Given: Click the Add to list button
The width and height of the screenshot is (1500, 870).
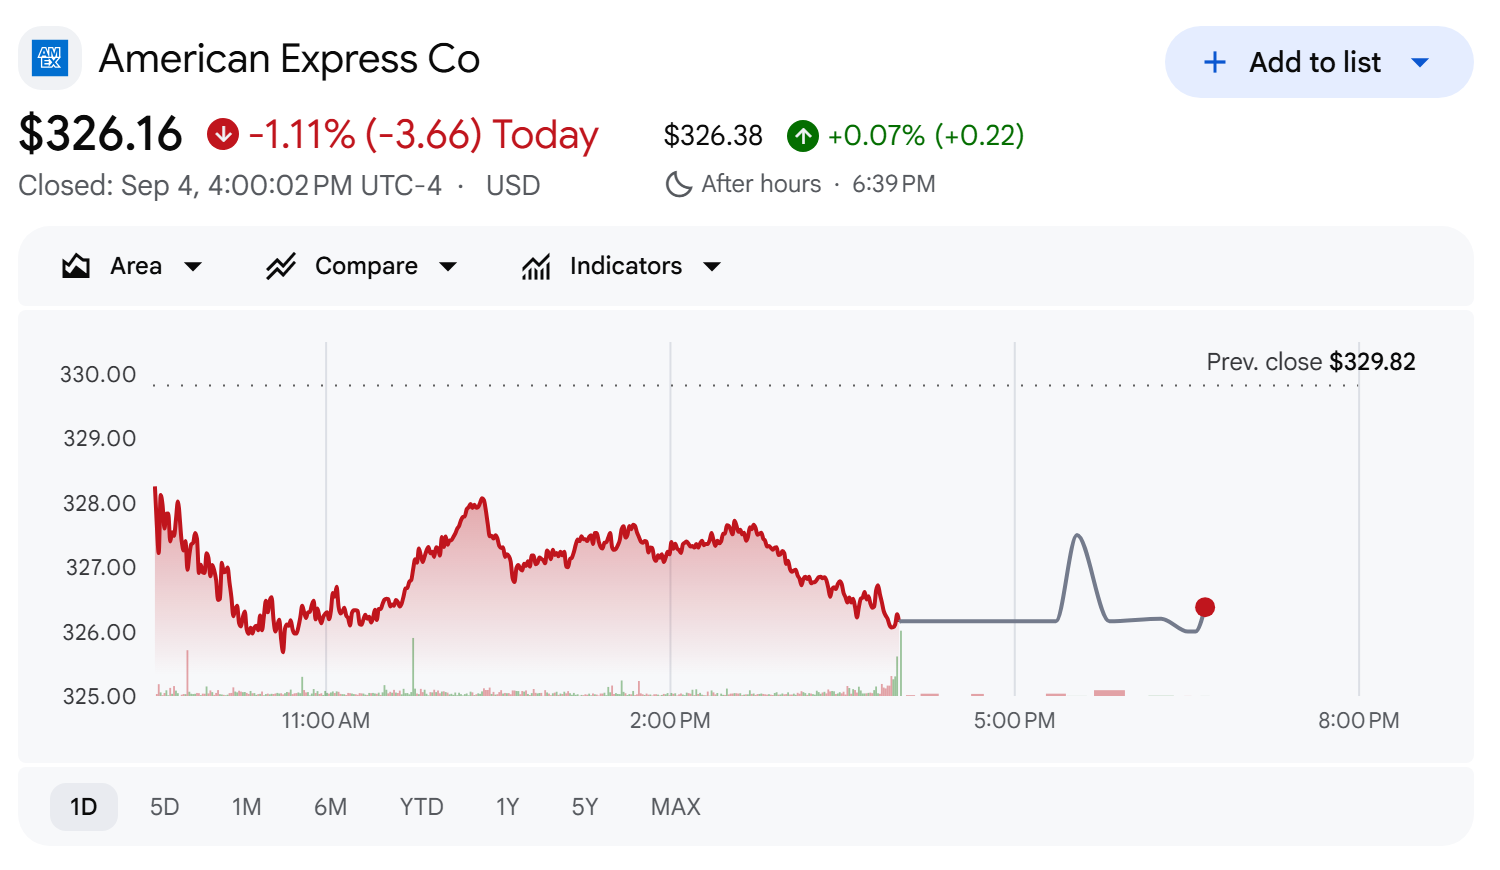Looking at the screenshot, I should click(1319, 62).
